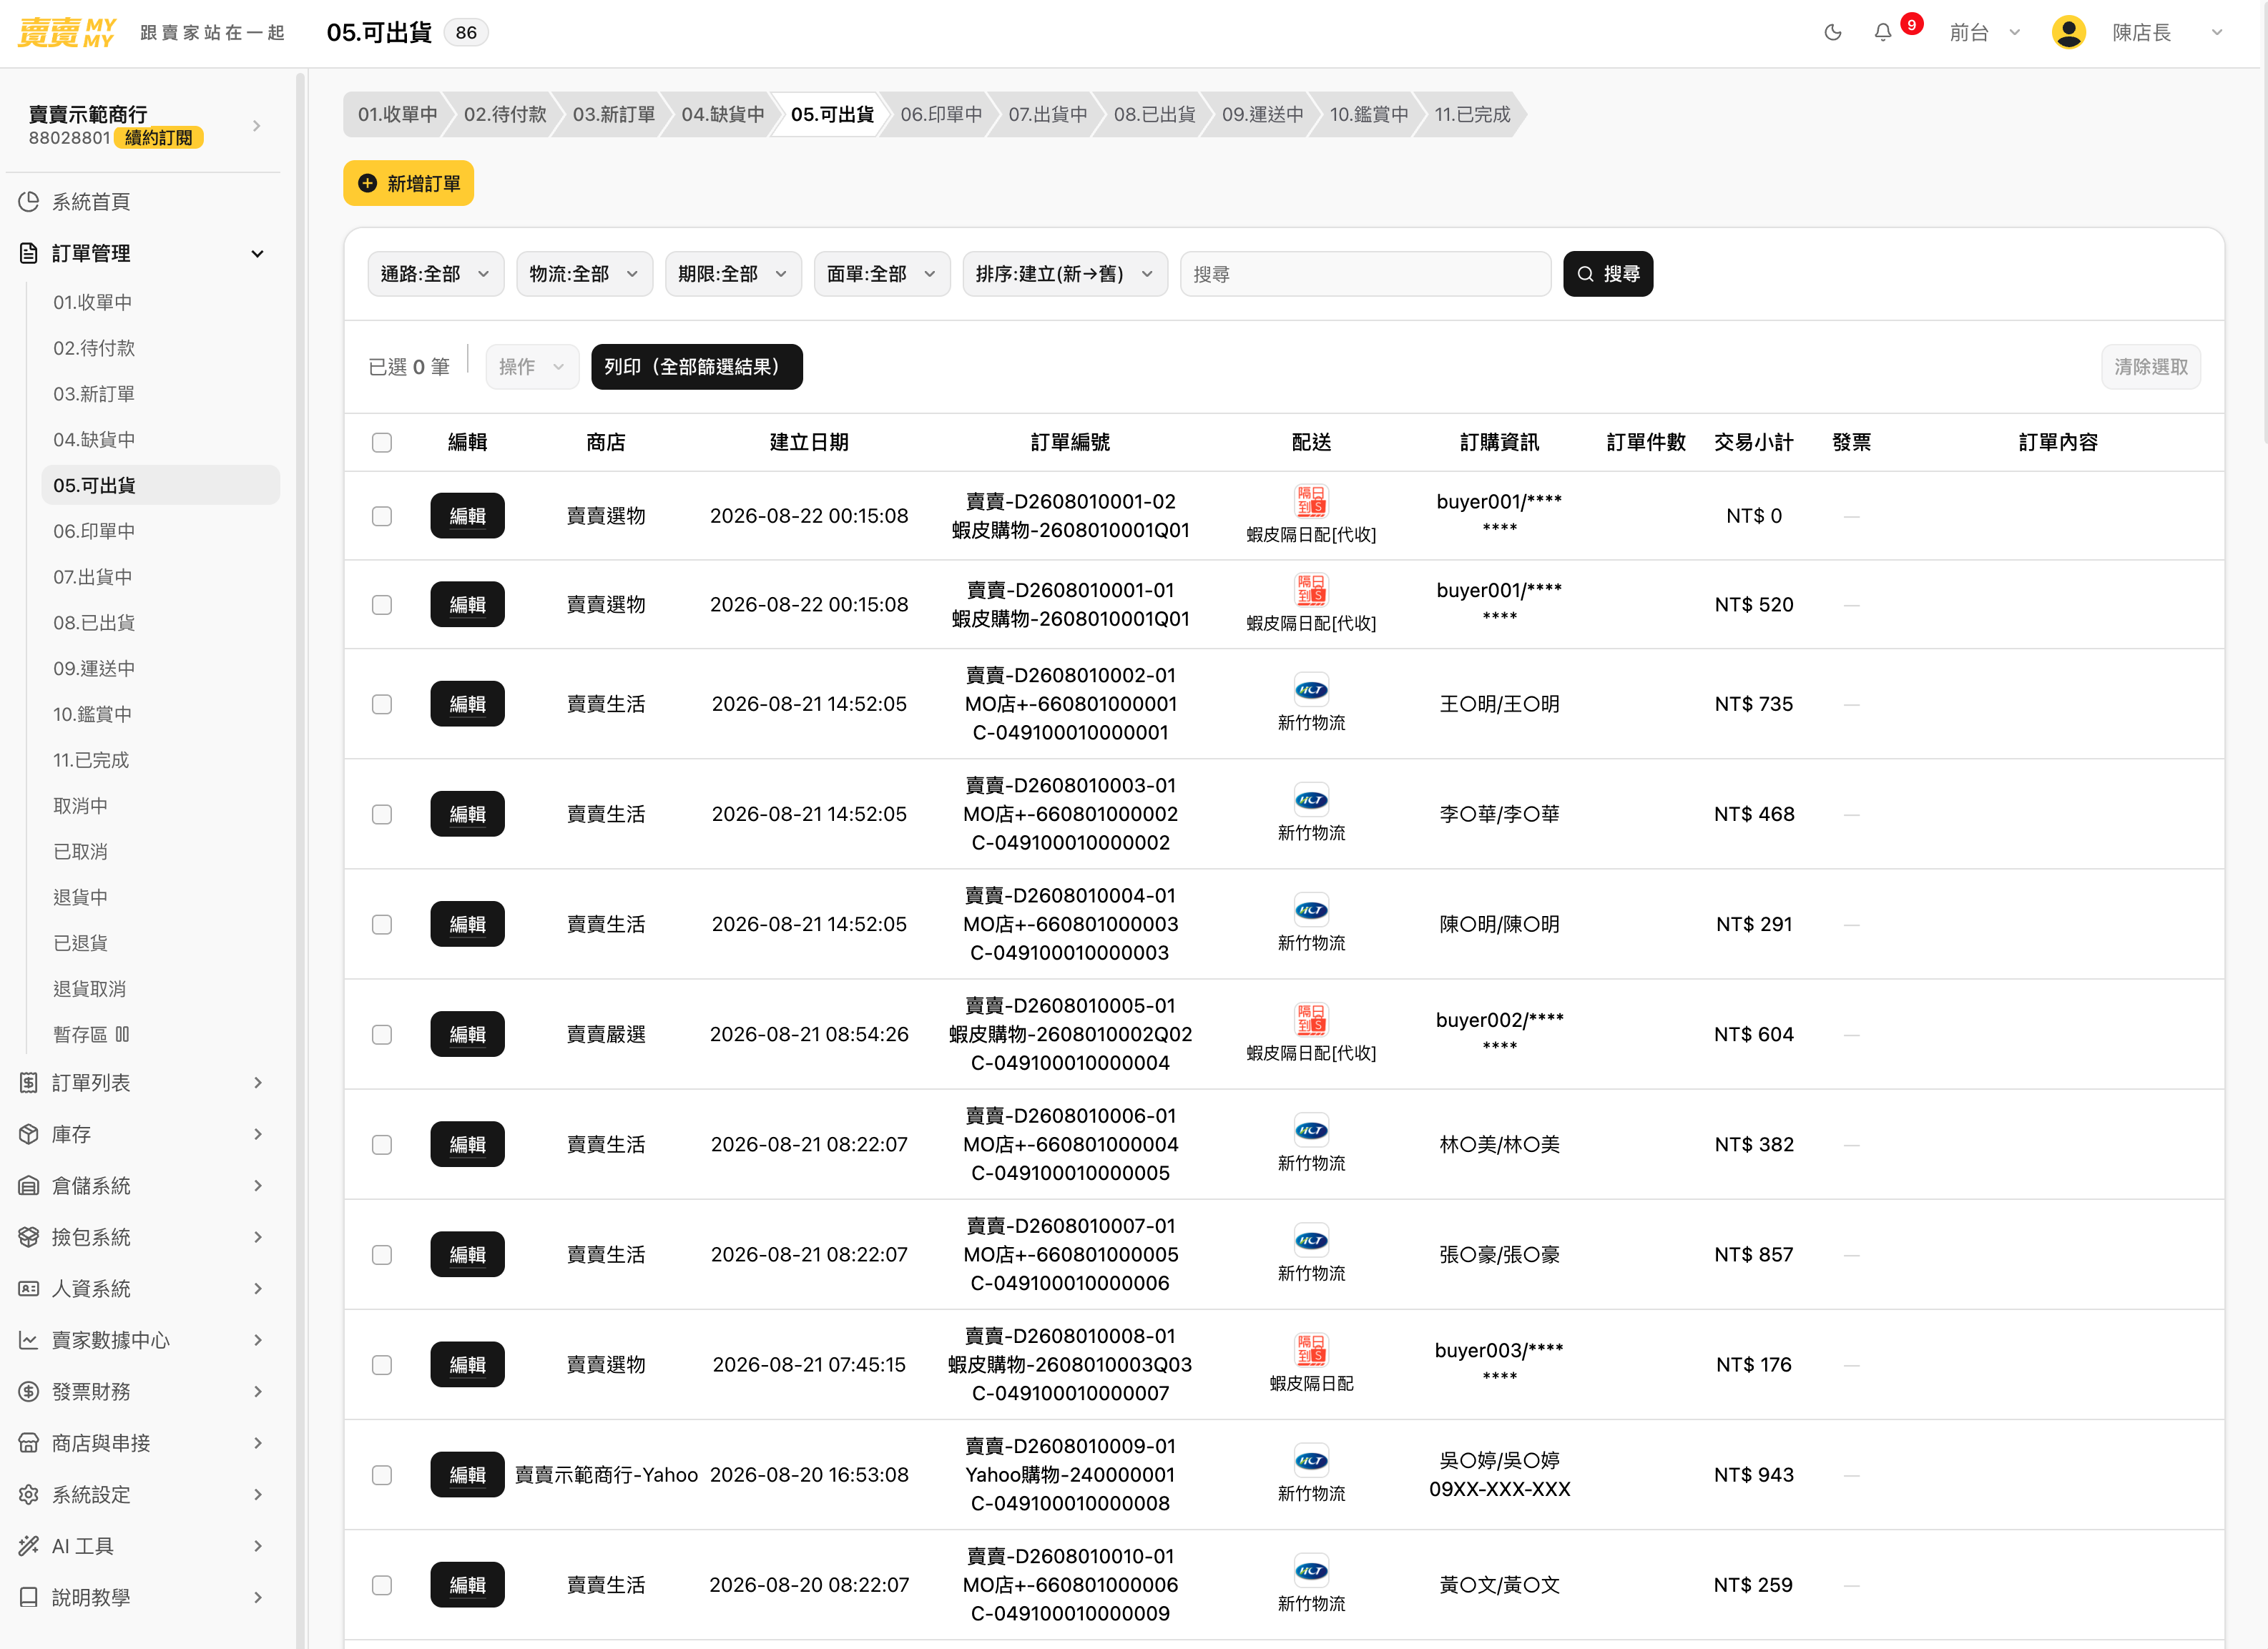Switch to the 03.新訂單 tab

[x=614, y=114]
